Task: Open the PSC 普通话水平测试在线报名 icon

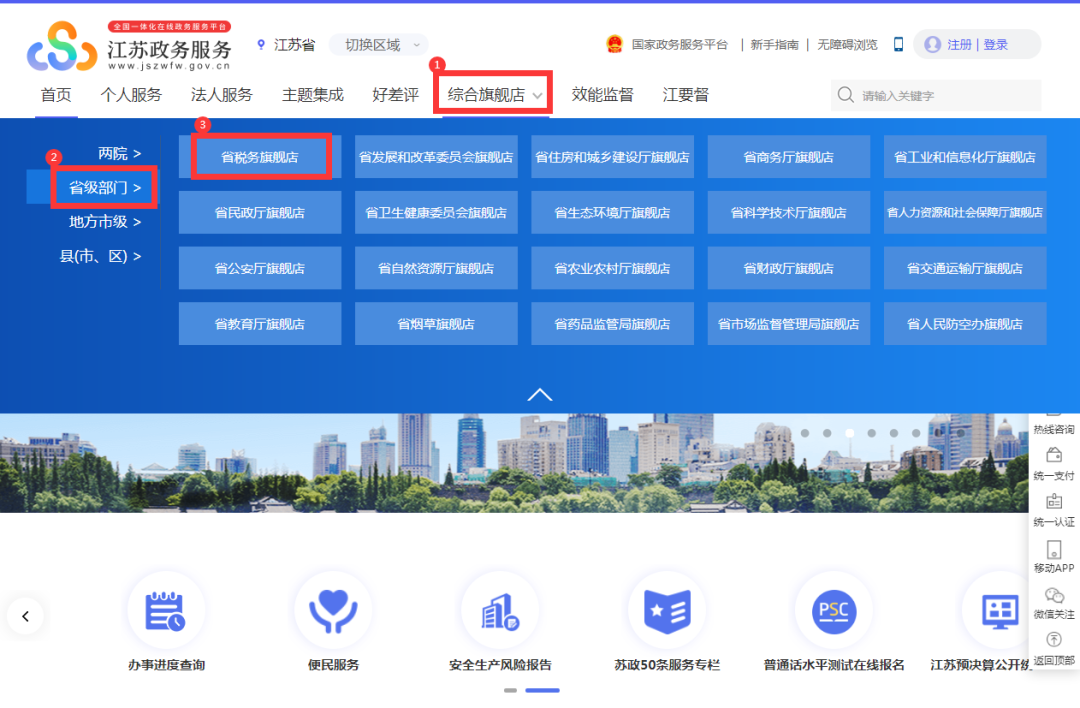Action: (x=833, y=611)
